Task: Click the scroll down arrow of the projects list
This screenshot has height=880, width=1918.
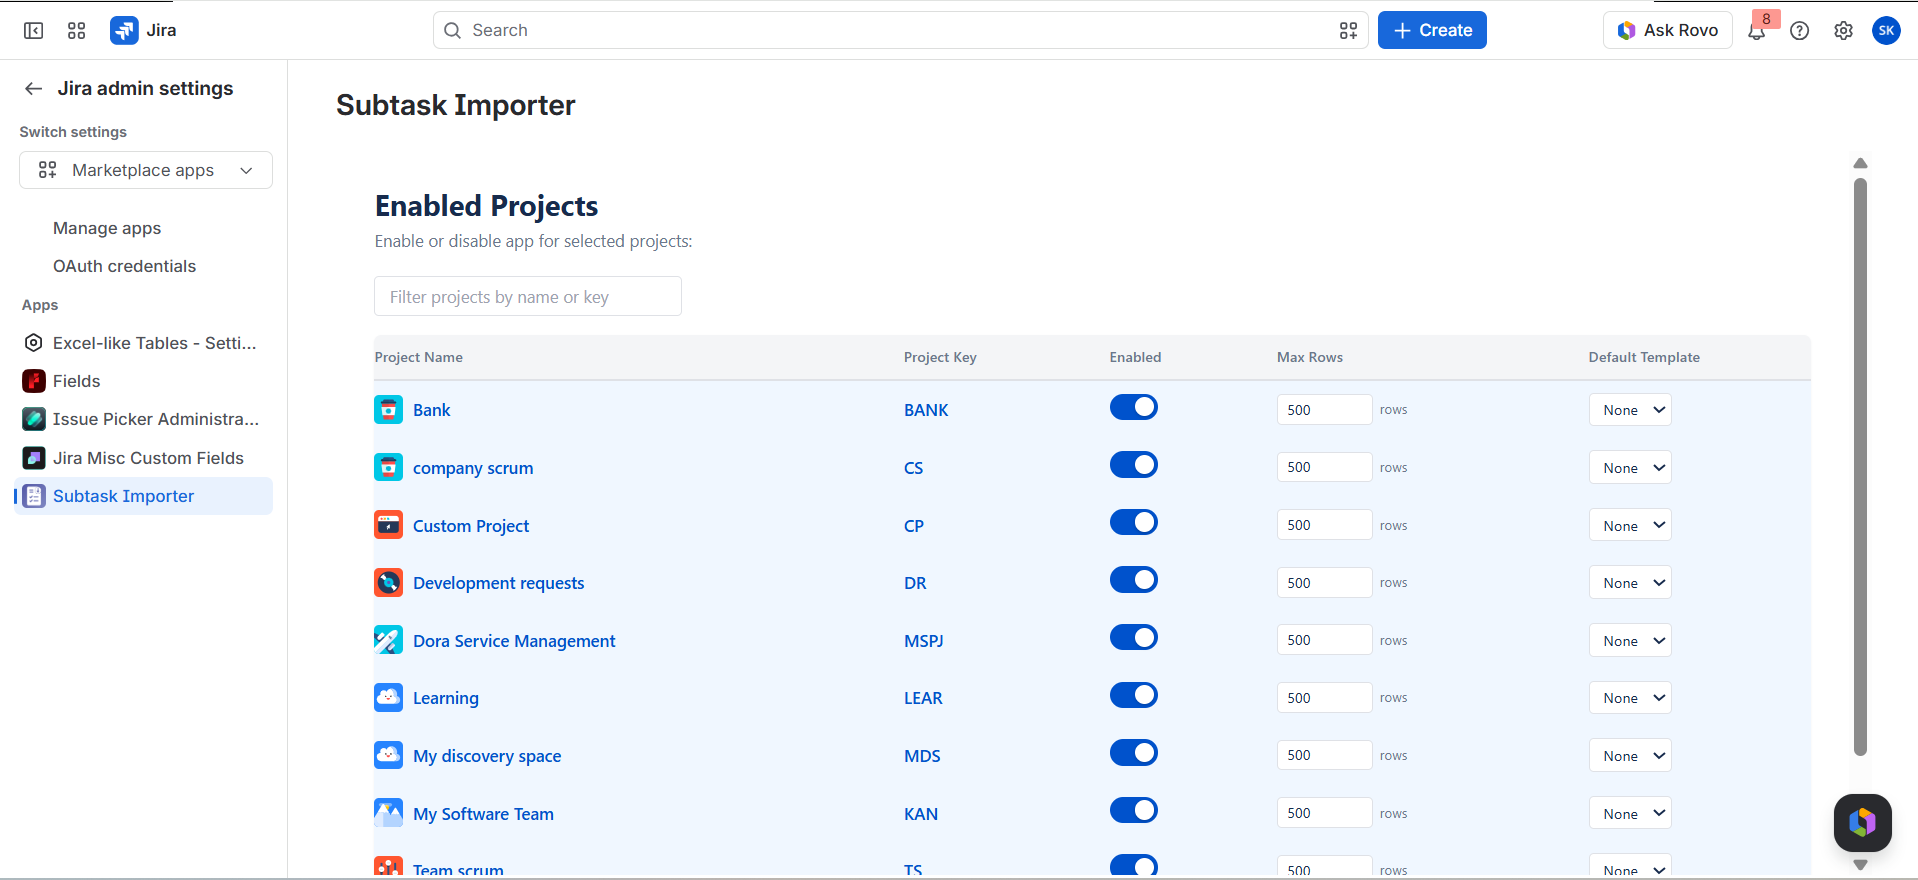Action: coord(1860,865)
